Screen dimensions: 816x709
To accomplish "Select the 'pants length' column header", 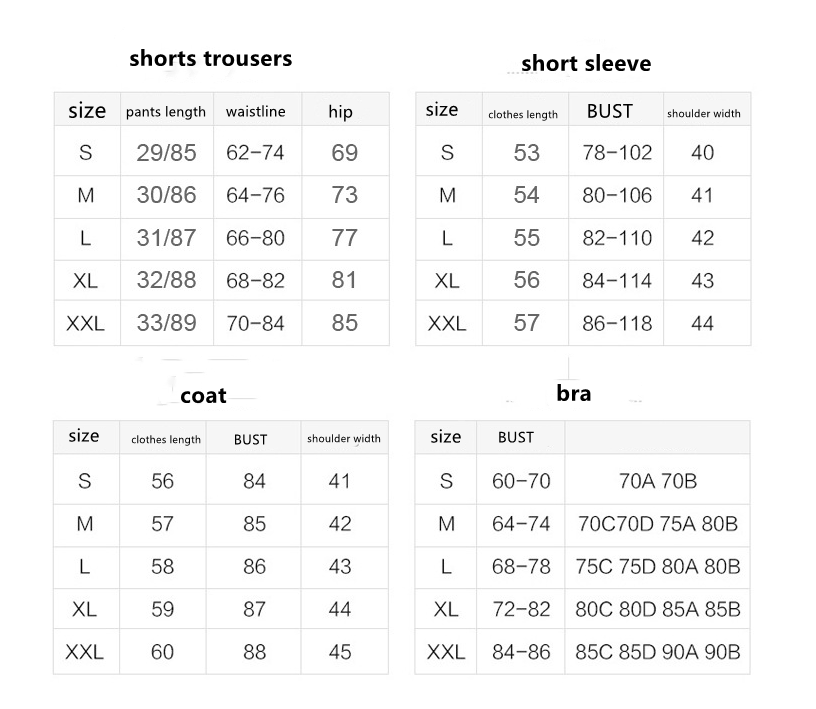I will pyautogui.click(x=166, y=112).
